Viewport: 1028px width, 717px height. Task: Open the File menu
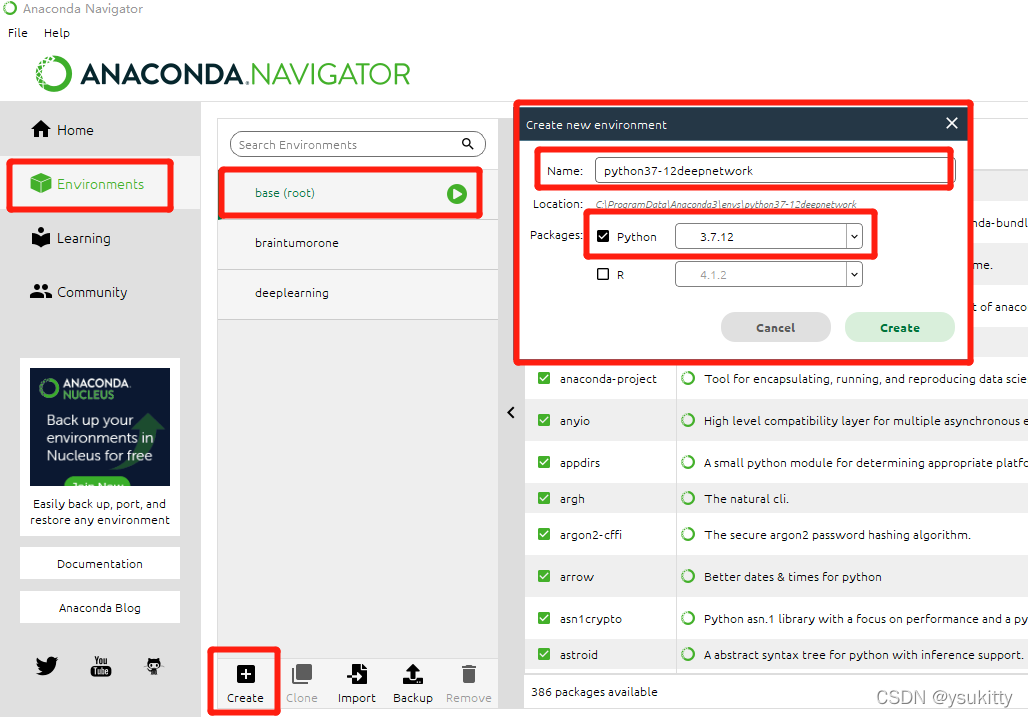point(18,33)
